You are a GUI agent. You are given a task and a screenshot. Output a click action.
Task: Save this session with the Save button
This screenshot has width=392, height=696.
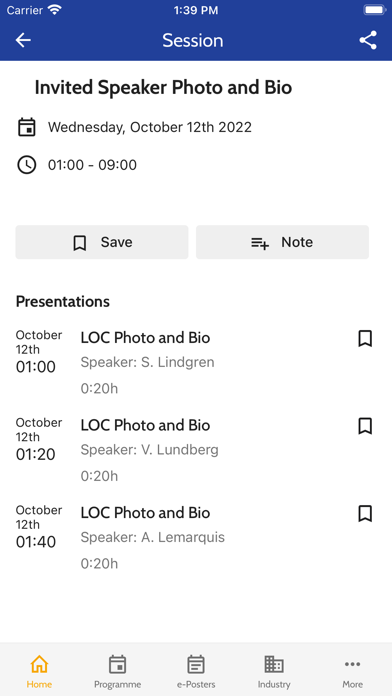pos(102,242)
